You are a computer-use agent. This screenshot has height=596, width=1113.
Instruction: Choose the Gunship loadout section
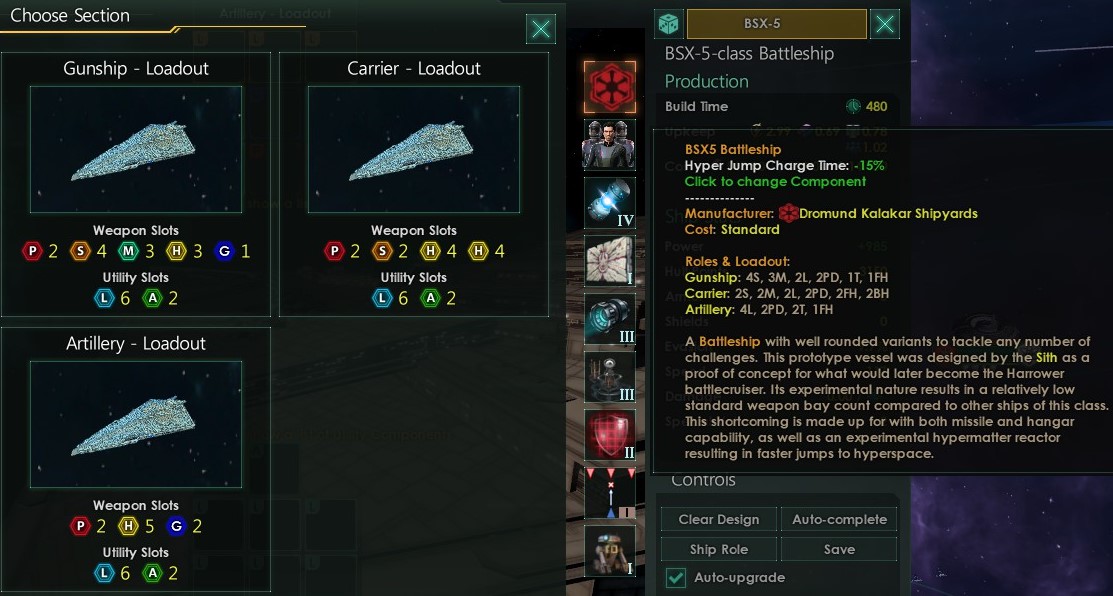click(136, 184)
